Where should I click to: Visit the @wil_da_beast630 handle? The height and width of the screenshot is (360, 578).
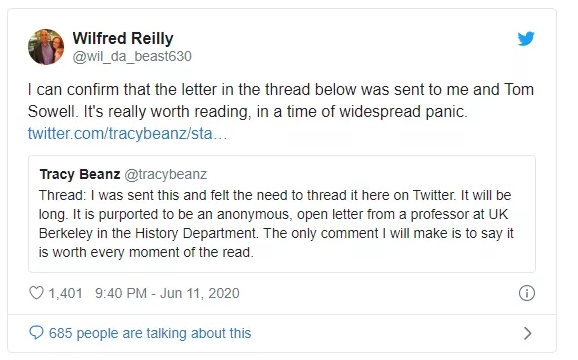tap(132, 56)
